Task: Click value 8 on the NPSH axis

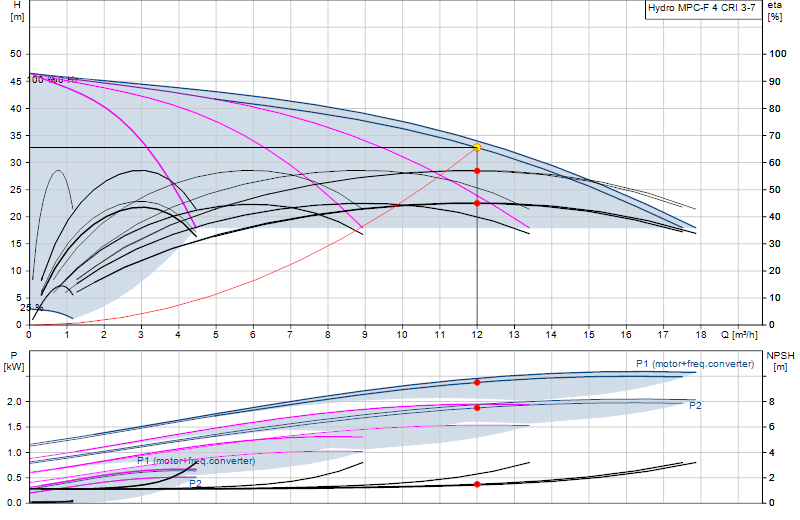Action: pos(772,402)
